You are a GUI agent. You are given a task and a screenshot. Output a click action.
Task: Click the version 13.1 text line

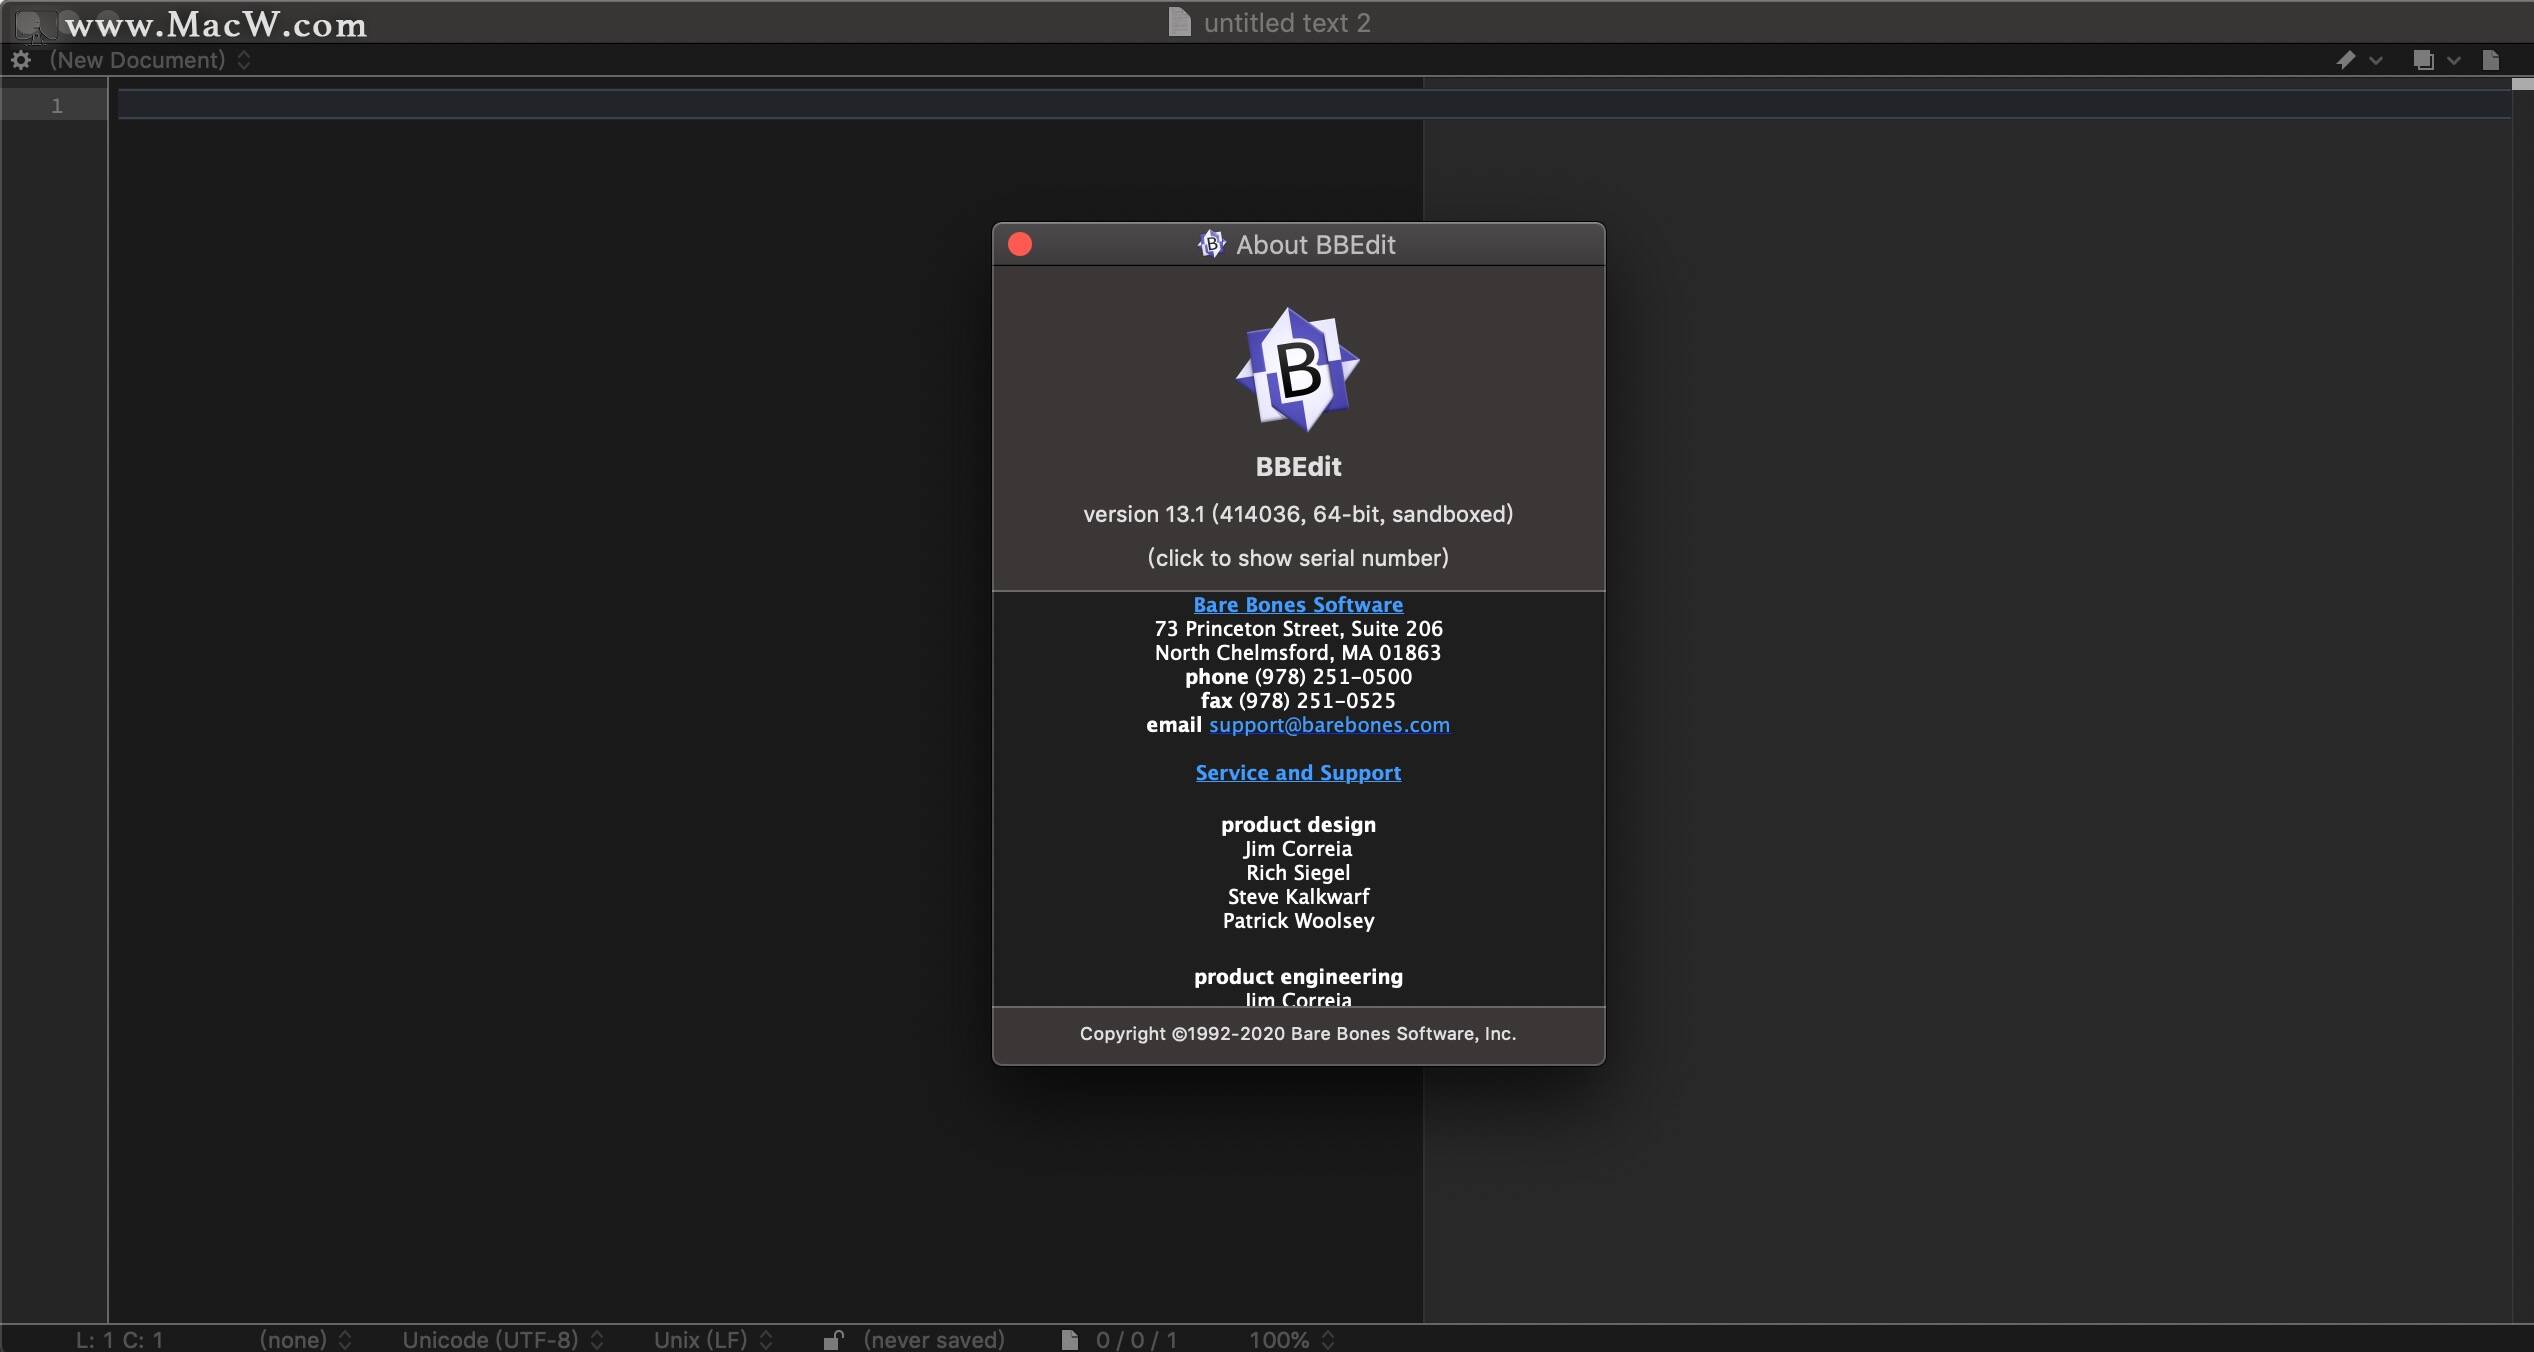[1298, 514]
